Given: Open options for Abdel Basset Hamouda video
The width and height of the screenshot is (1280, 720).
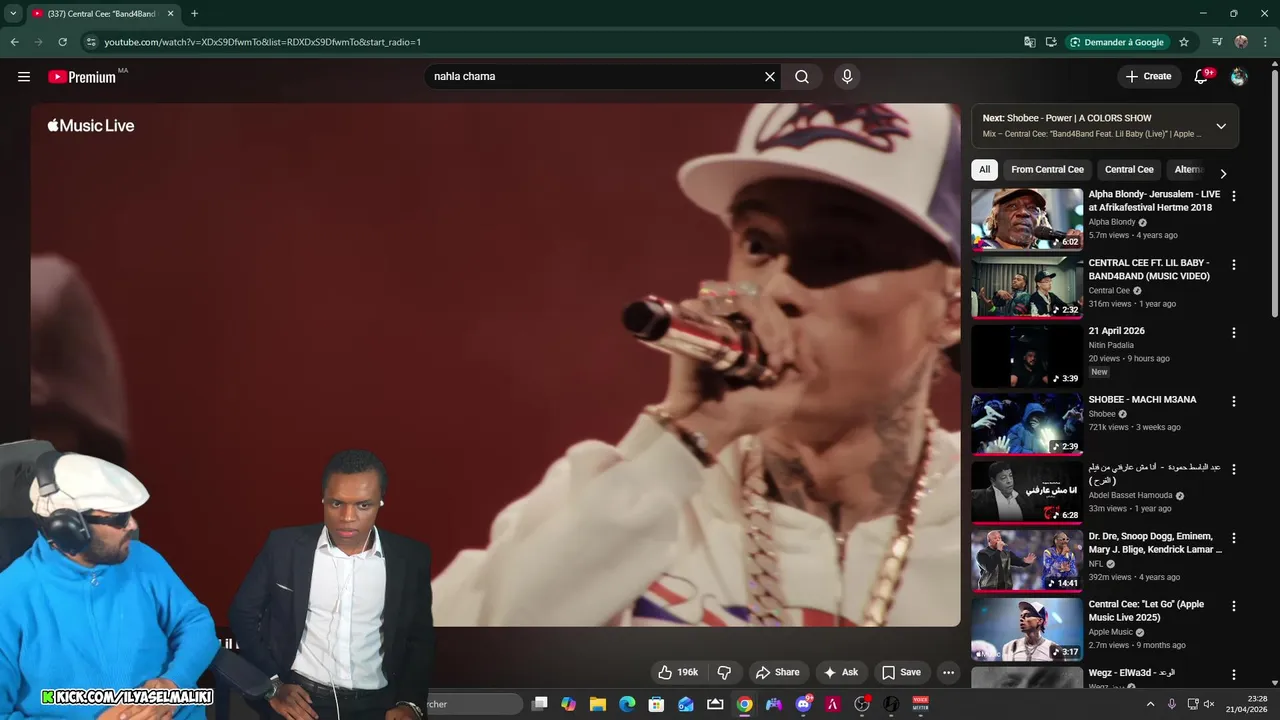Looking at the screenshot, I should coord(1233,470).
